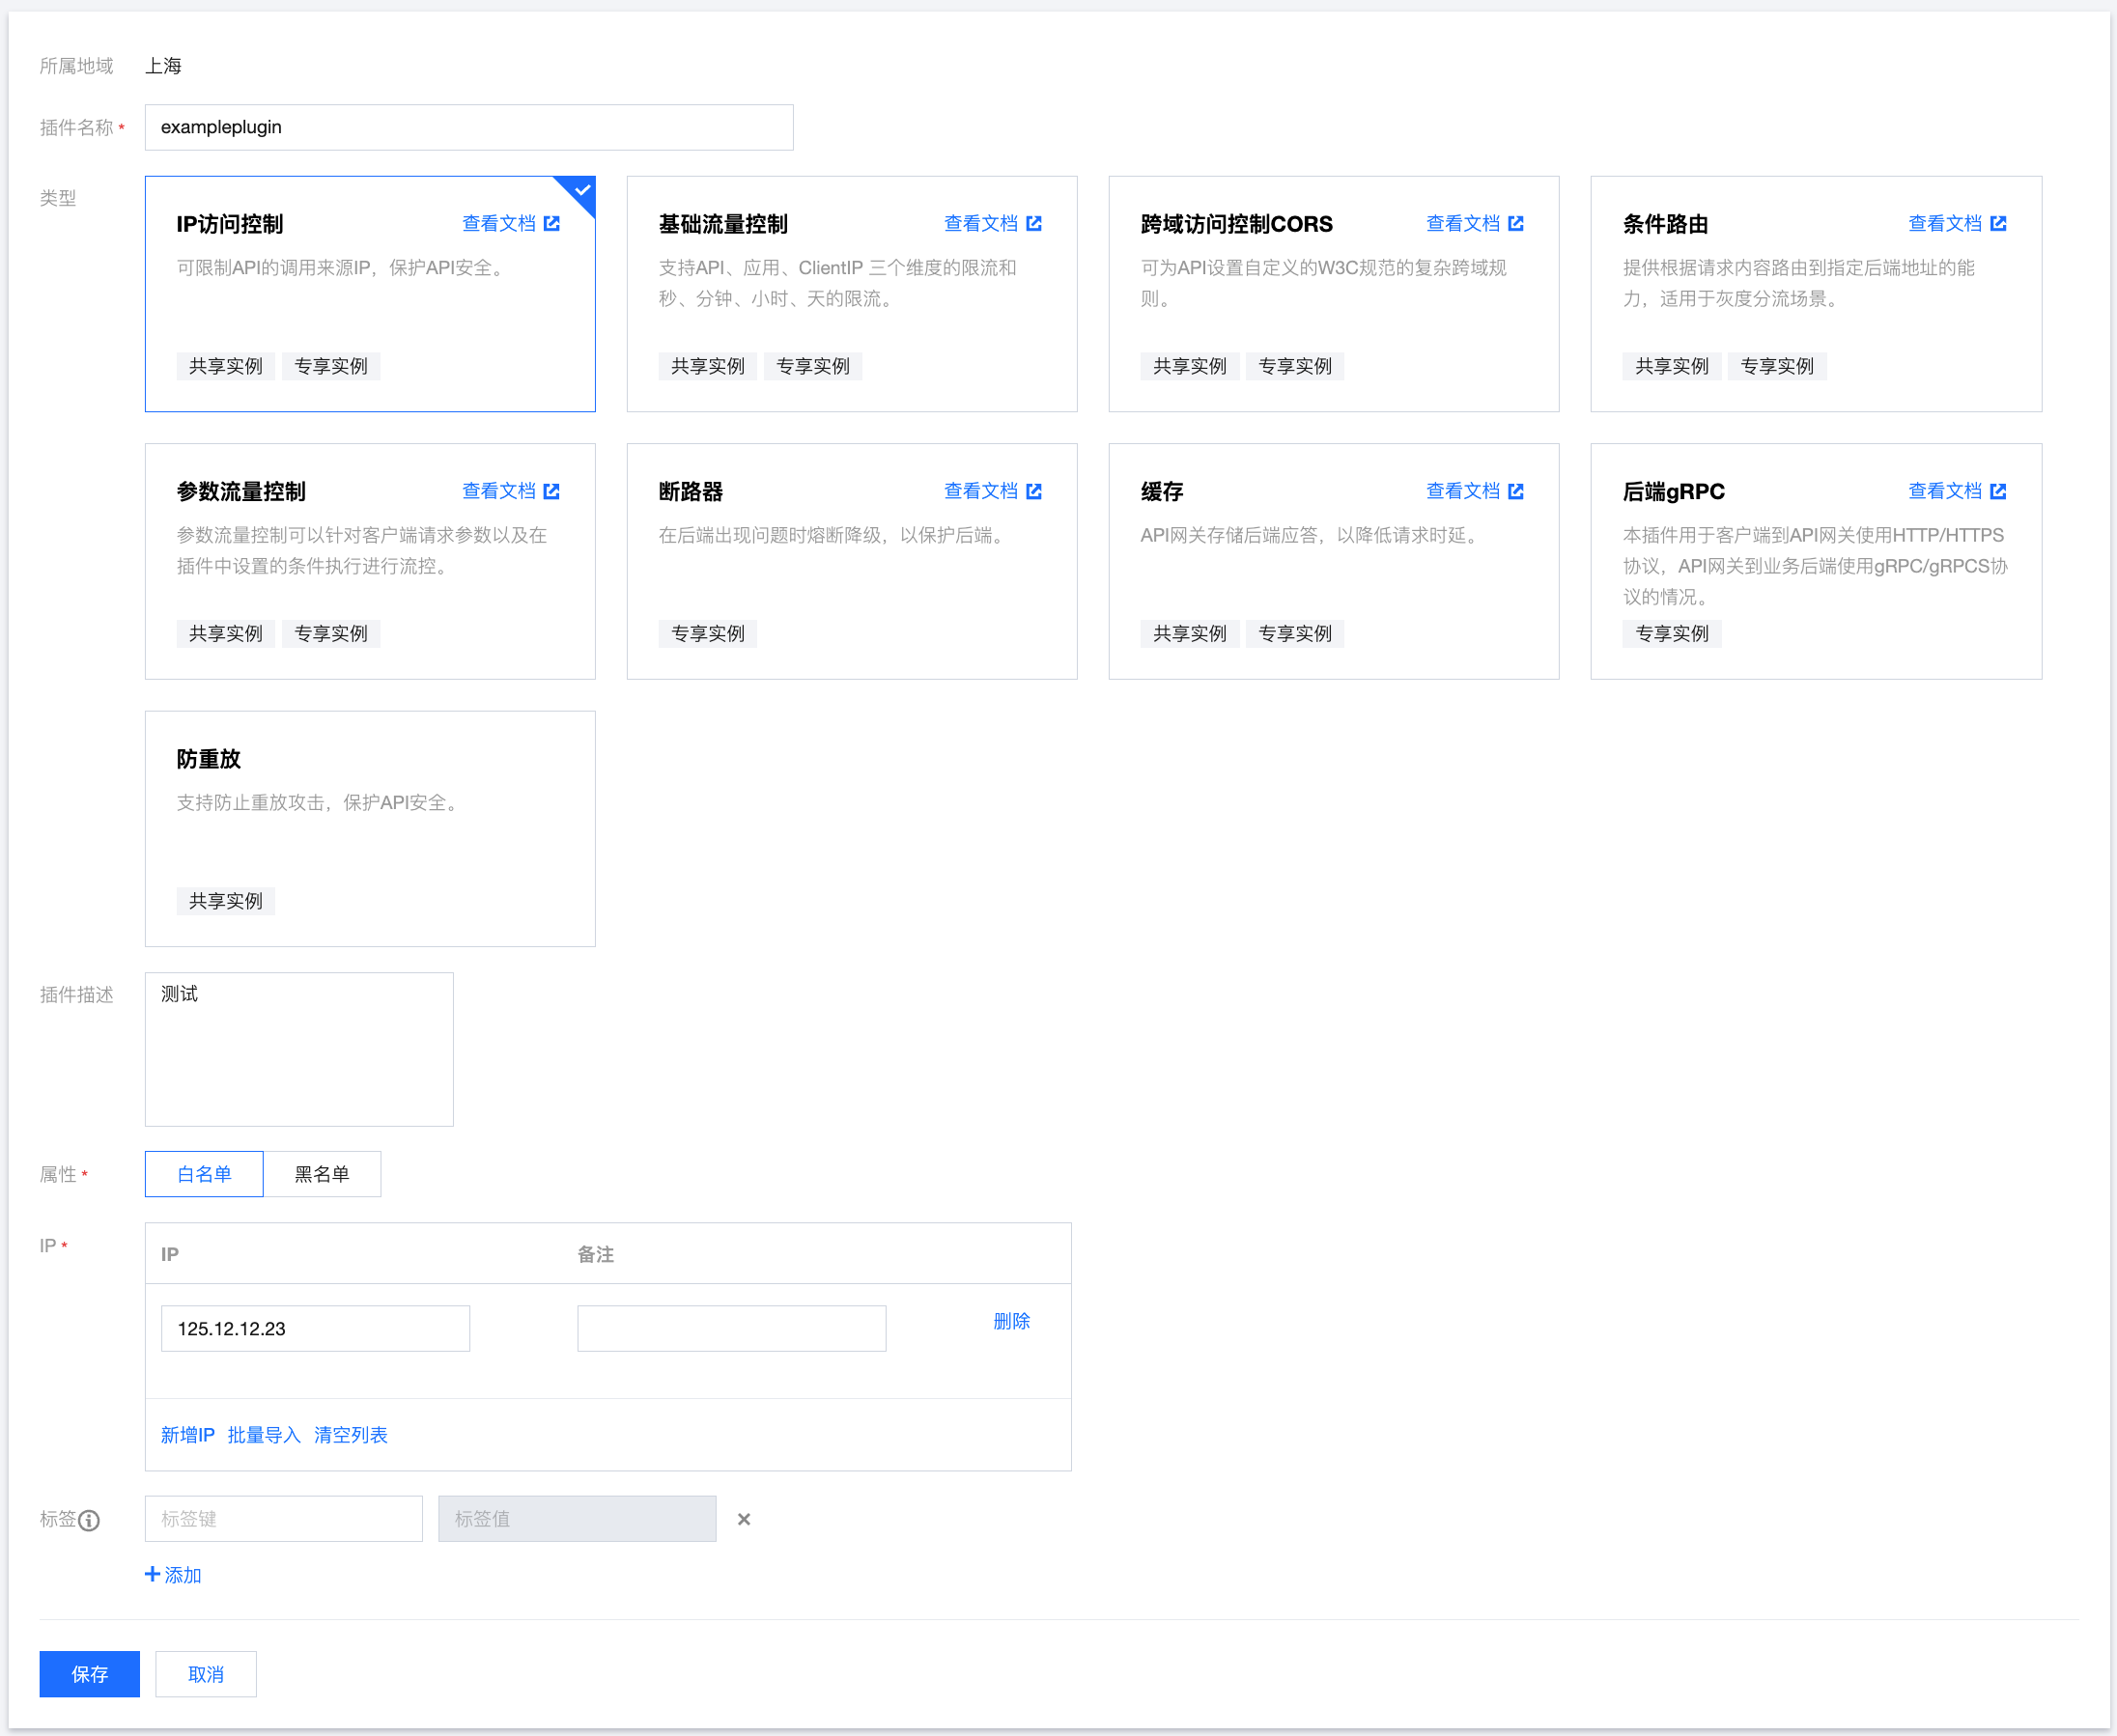Click 专享实例 tag in 后端gRPC card
2117x1736 pixels.
(x=1672, y=634)
